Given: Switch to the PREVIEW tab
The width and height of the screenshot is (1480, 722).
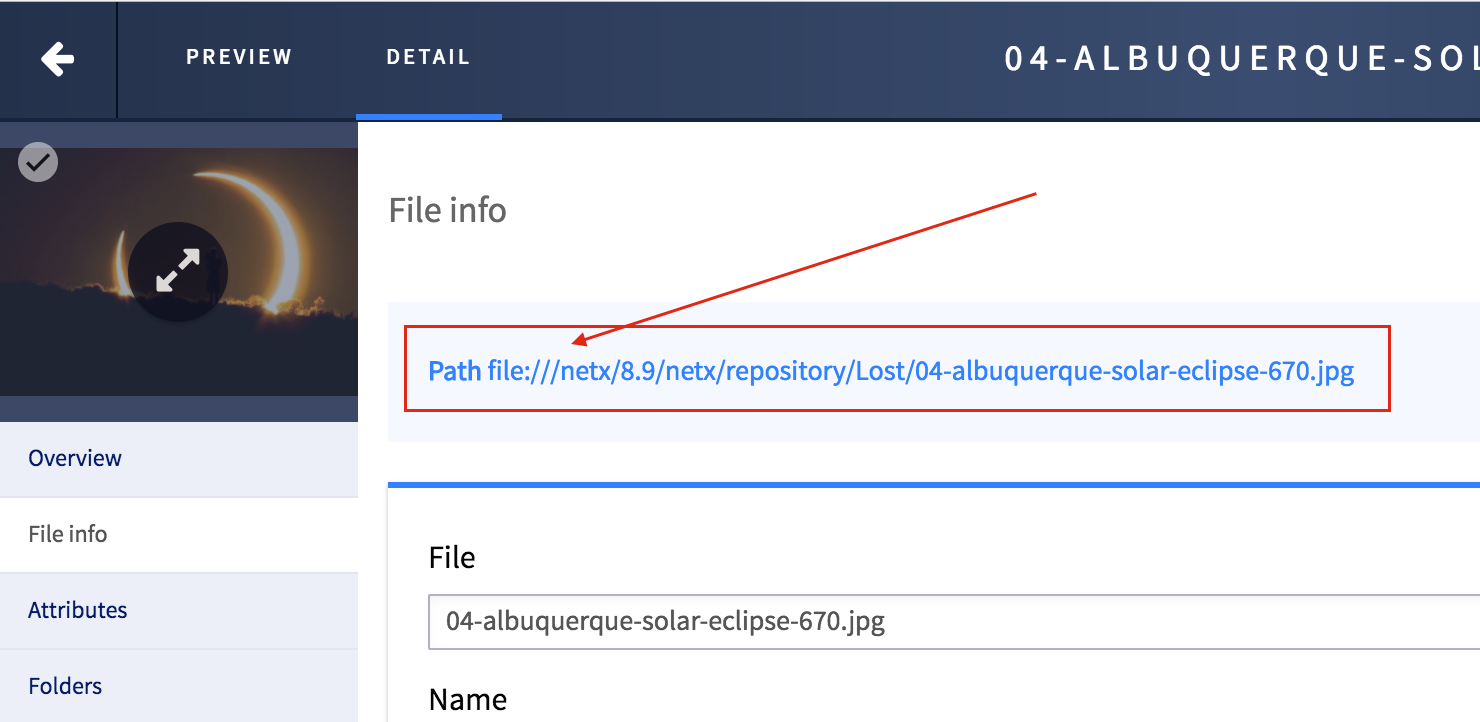Looking at the screenshot, I should point(239,57).
